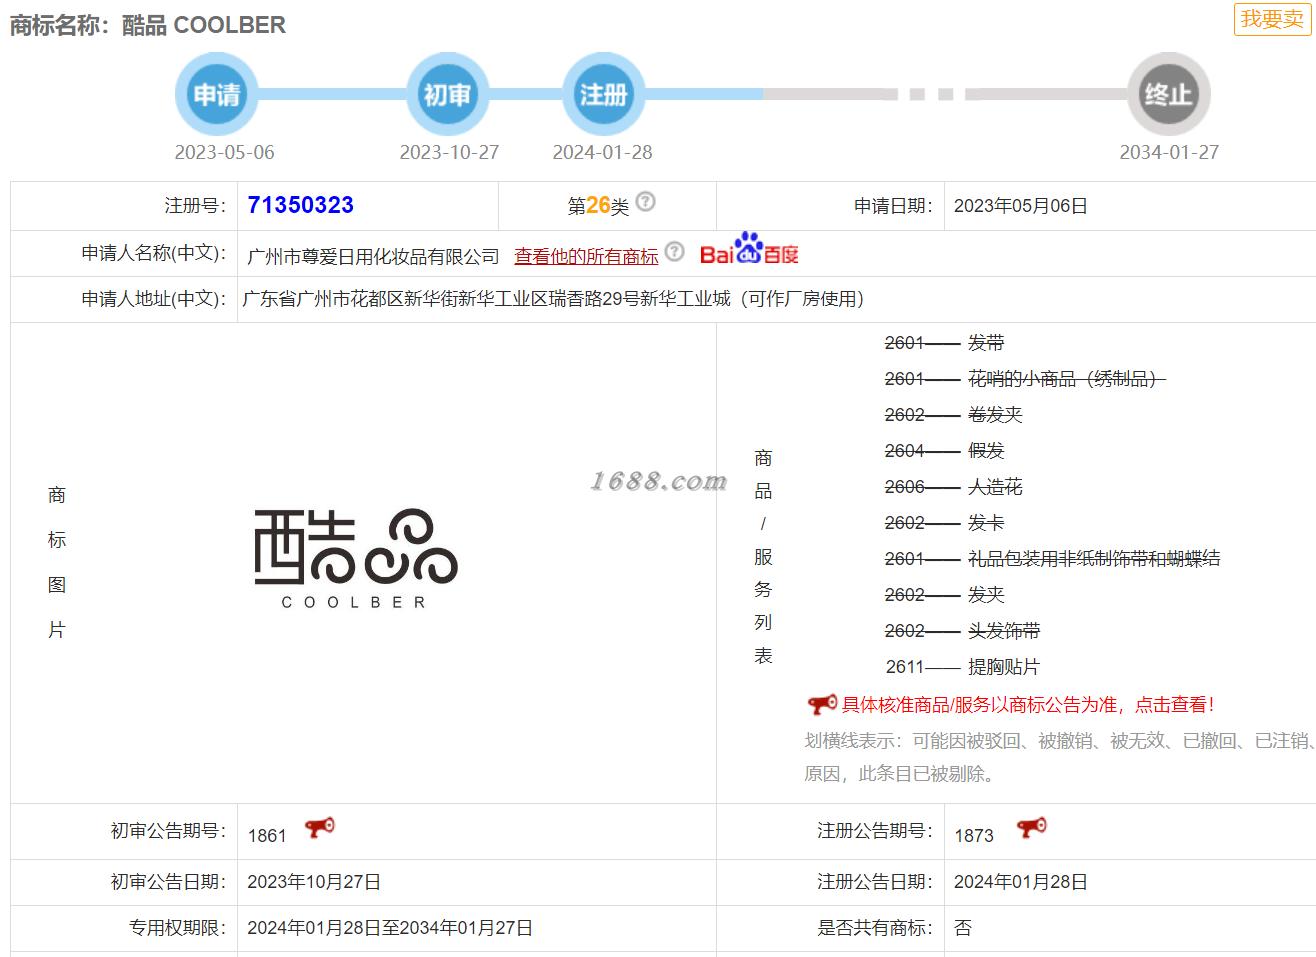Select goods item 2611 提胸贴片
1316x957 pixels.
963,667
